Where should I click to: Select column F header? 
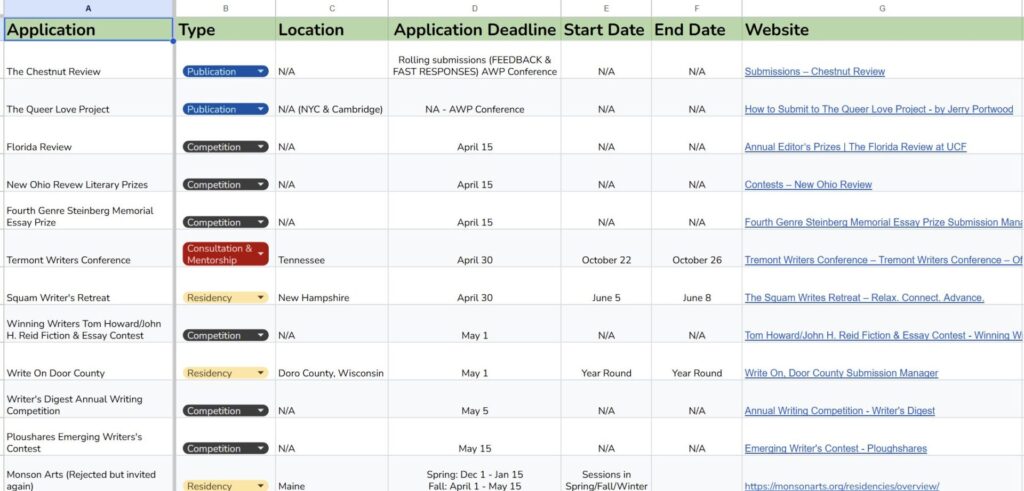[x=697, y=8]
